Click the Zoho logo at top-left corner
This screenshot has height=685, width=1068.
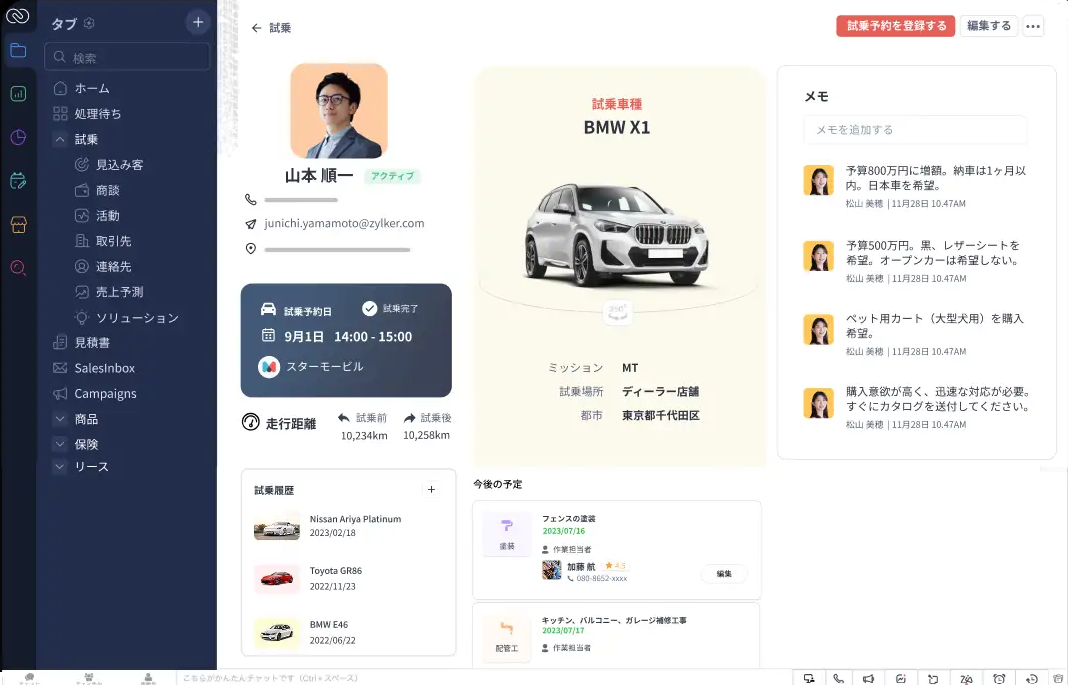(17, 15)
